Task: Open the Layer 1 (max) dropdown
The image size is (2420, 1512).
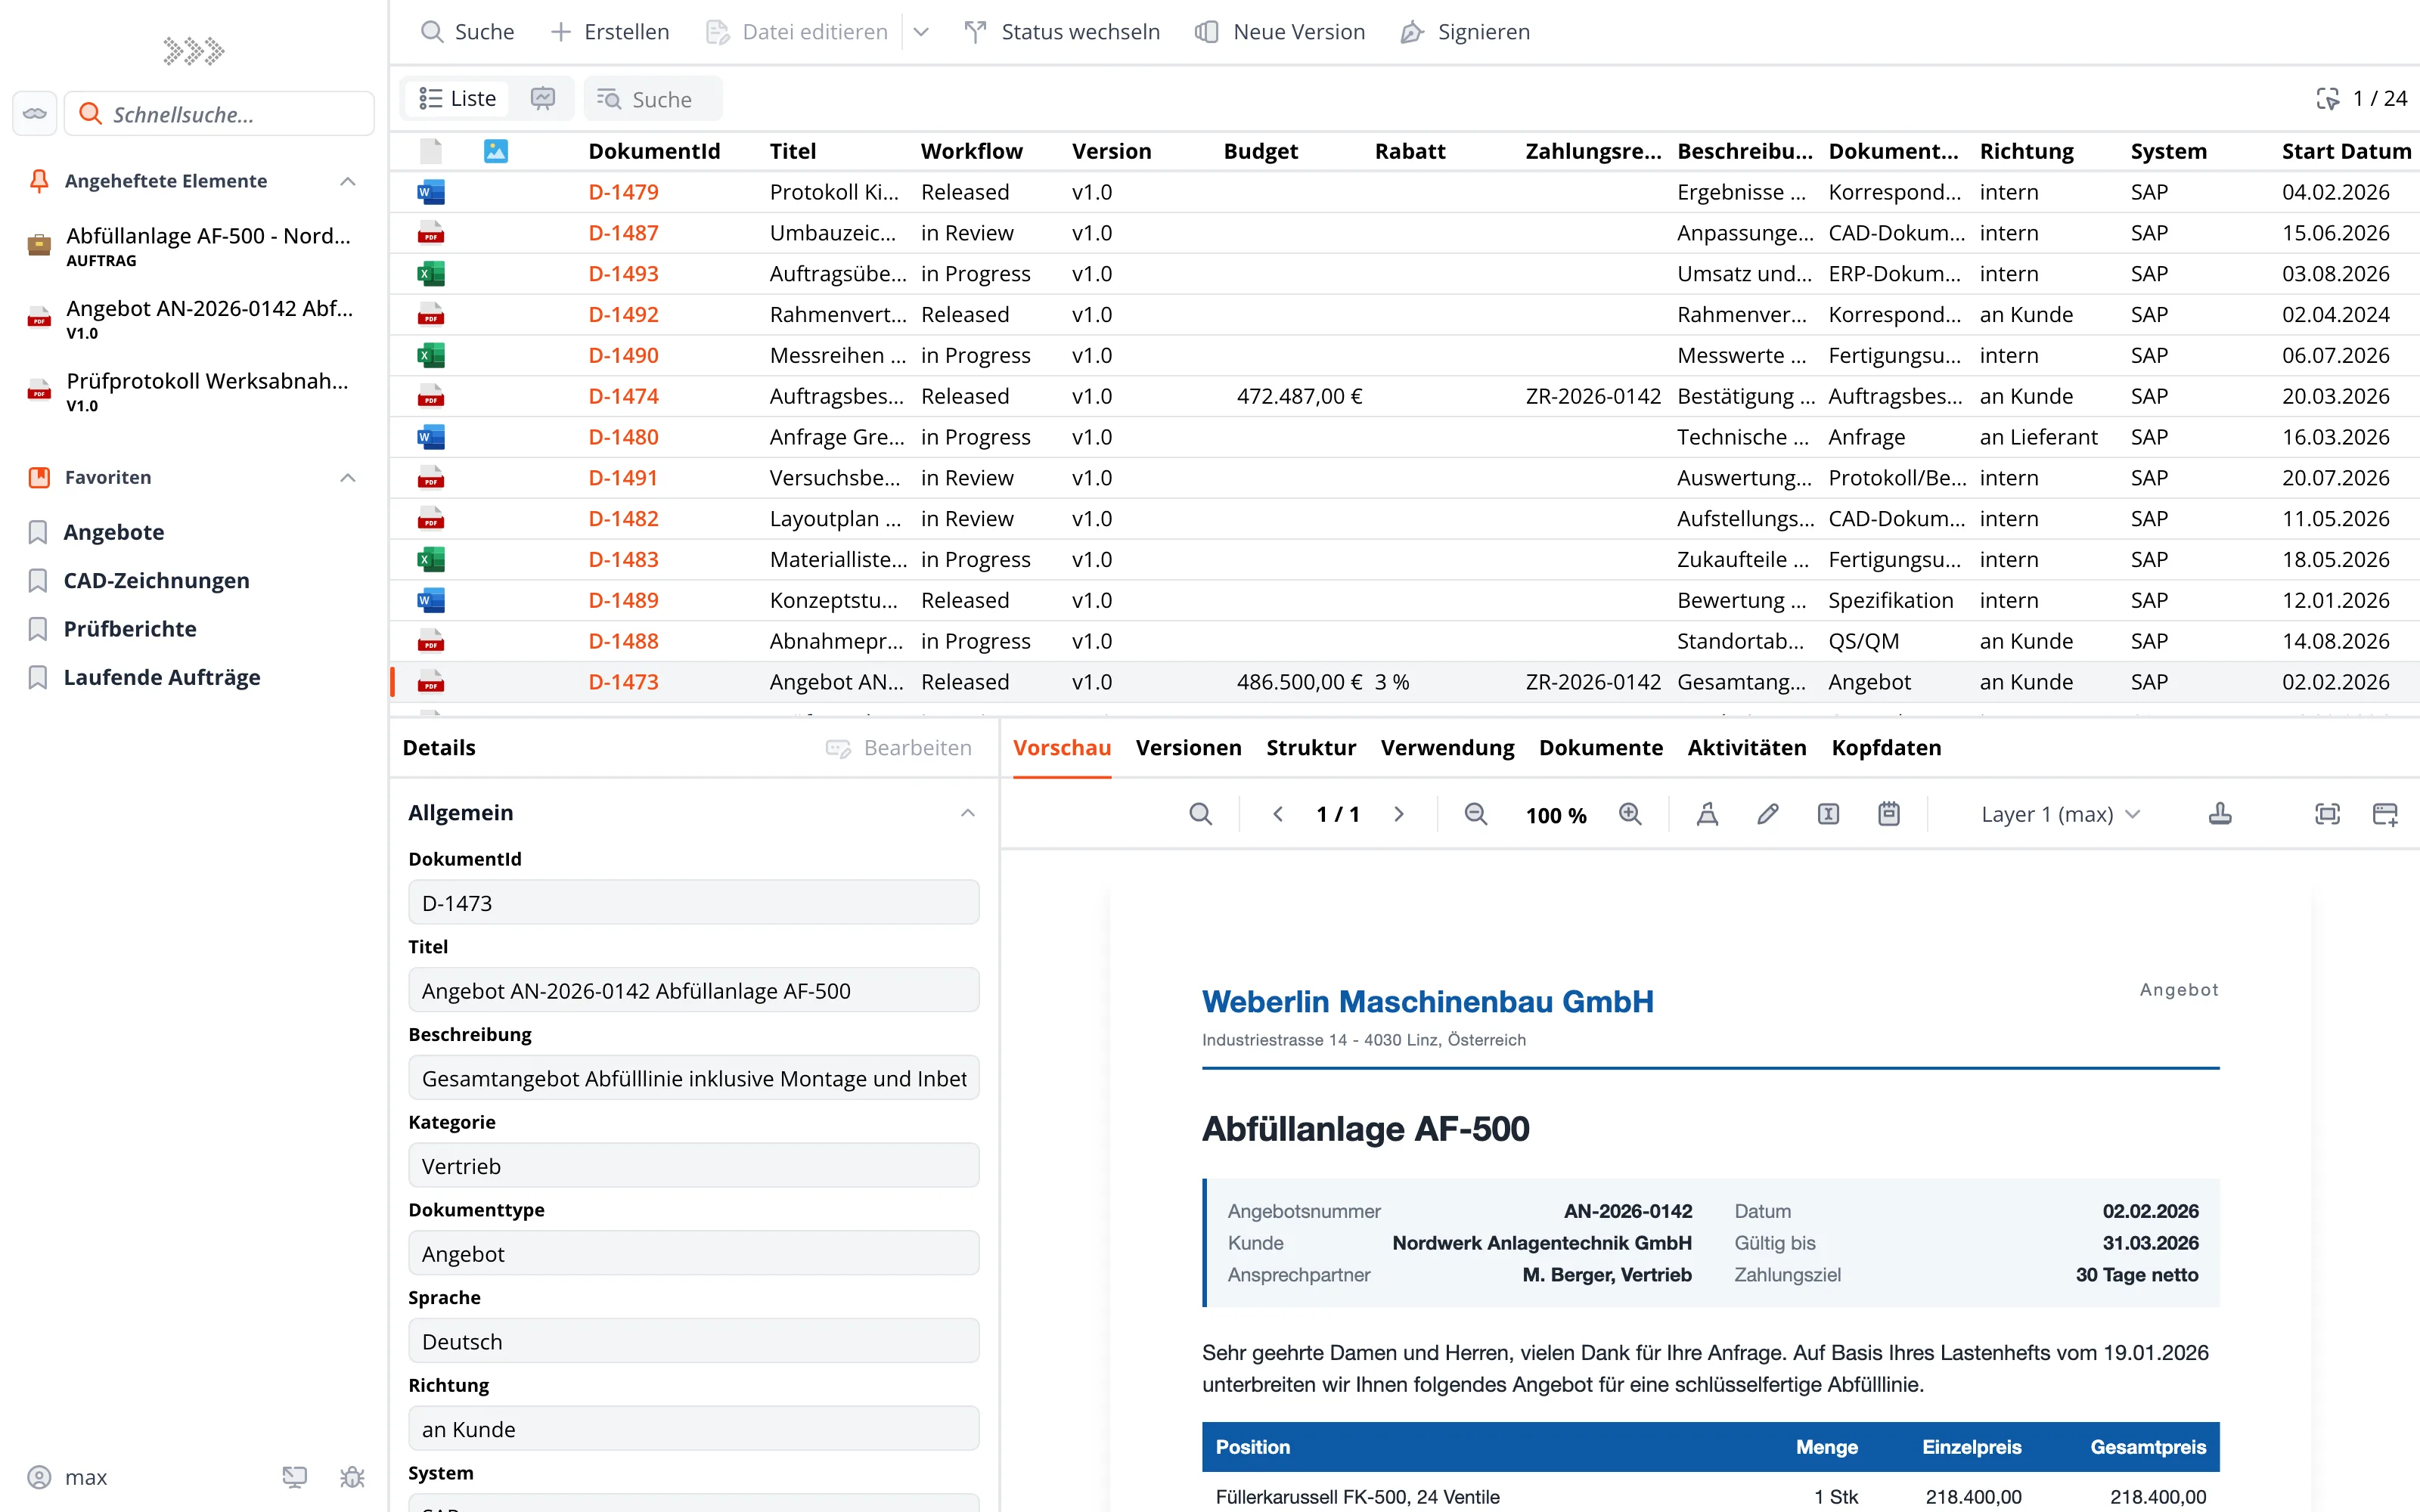Action: [x=2061, y=814]
